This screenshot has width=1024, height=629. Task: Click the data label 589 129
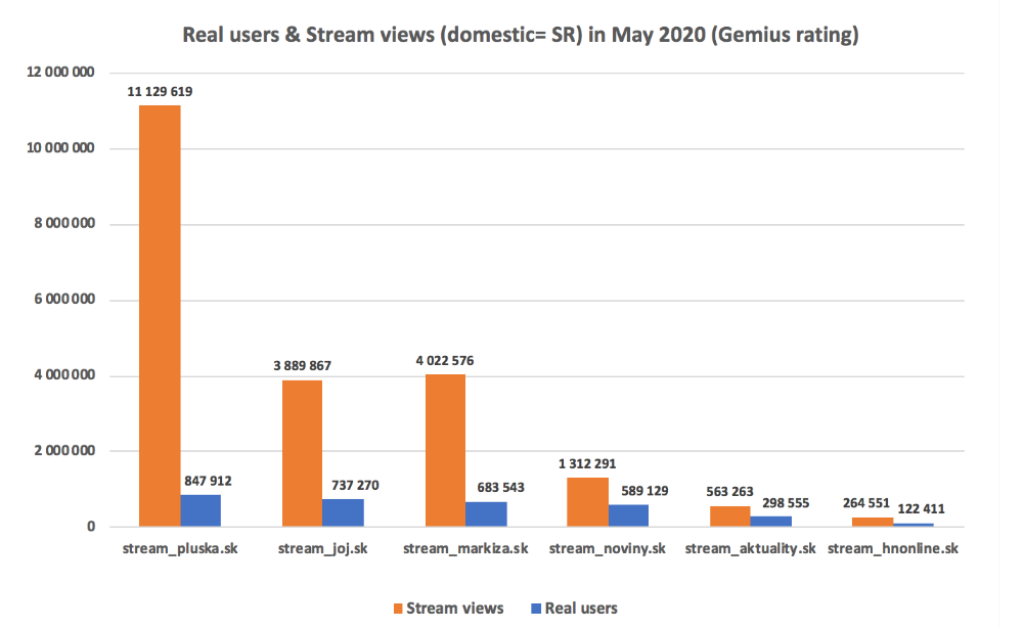[645, 491]
